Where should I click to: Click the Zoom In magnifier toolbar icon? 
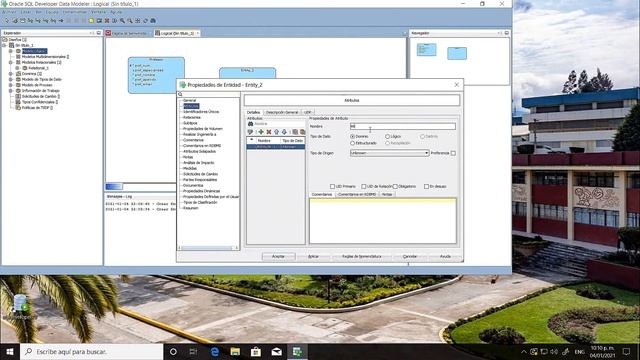coord(122,21)
